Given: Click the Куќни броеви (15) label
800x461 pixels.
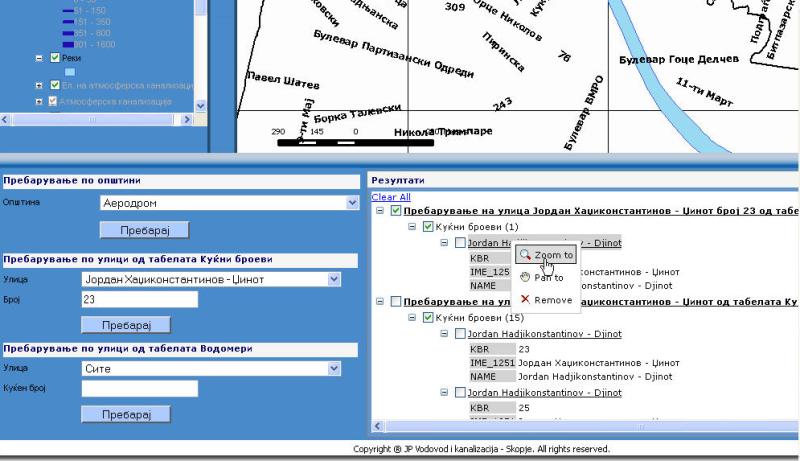Looking at the screenshot, I should pyautogui.click(x=480, y=318).
